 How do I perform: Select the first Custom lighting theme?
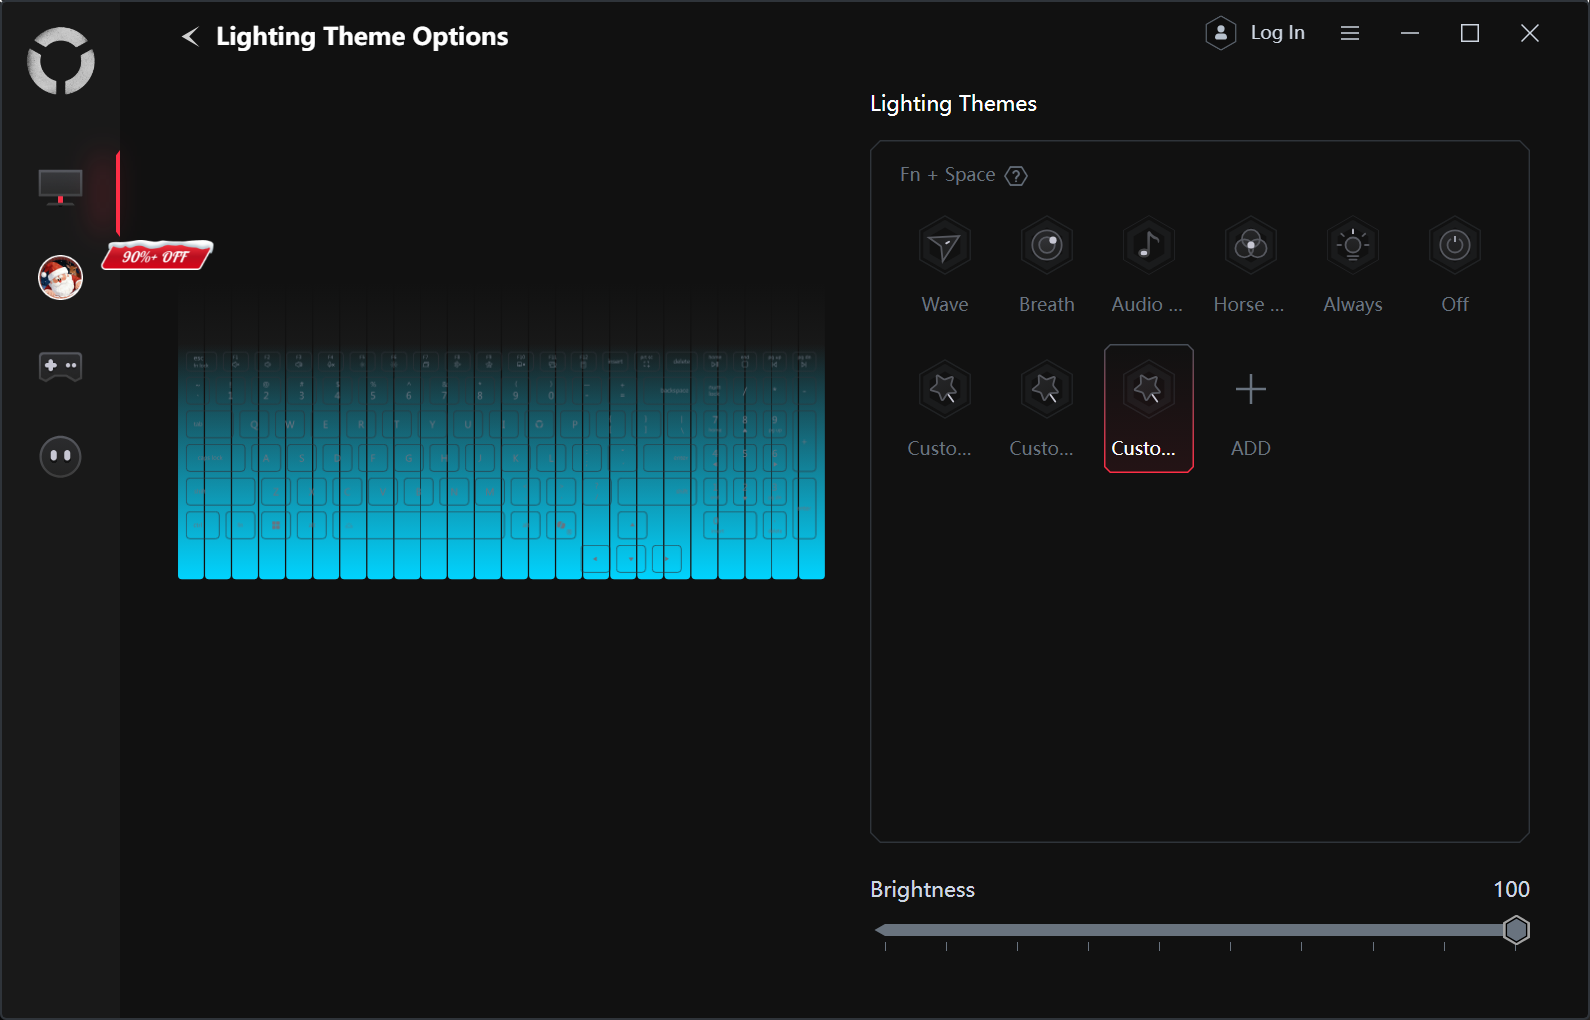pyautogui.click(x=944, y=408)
